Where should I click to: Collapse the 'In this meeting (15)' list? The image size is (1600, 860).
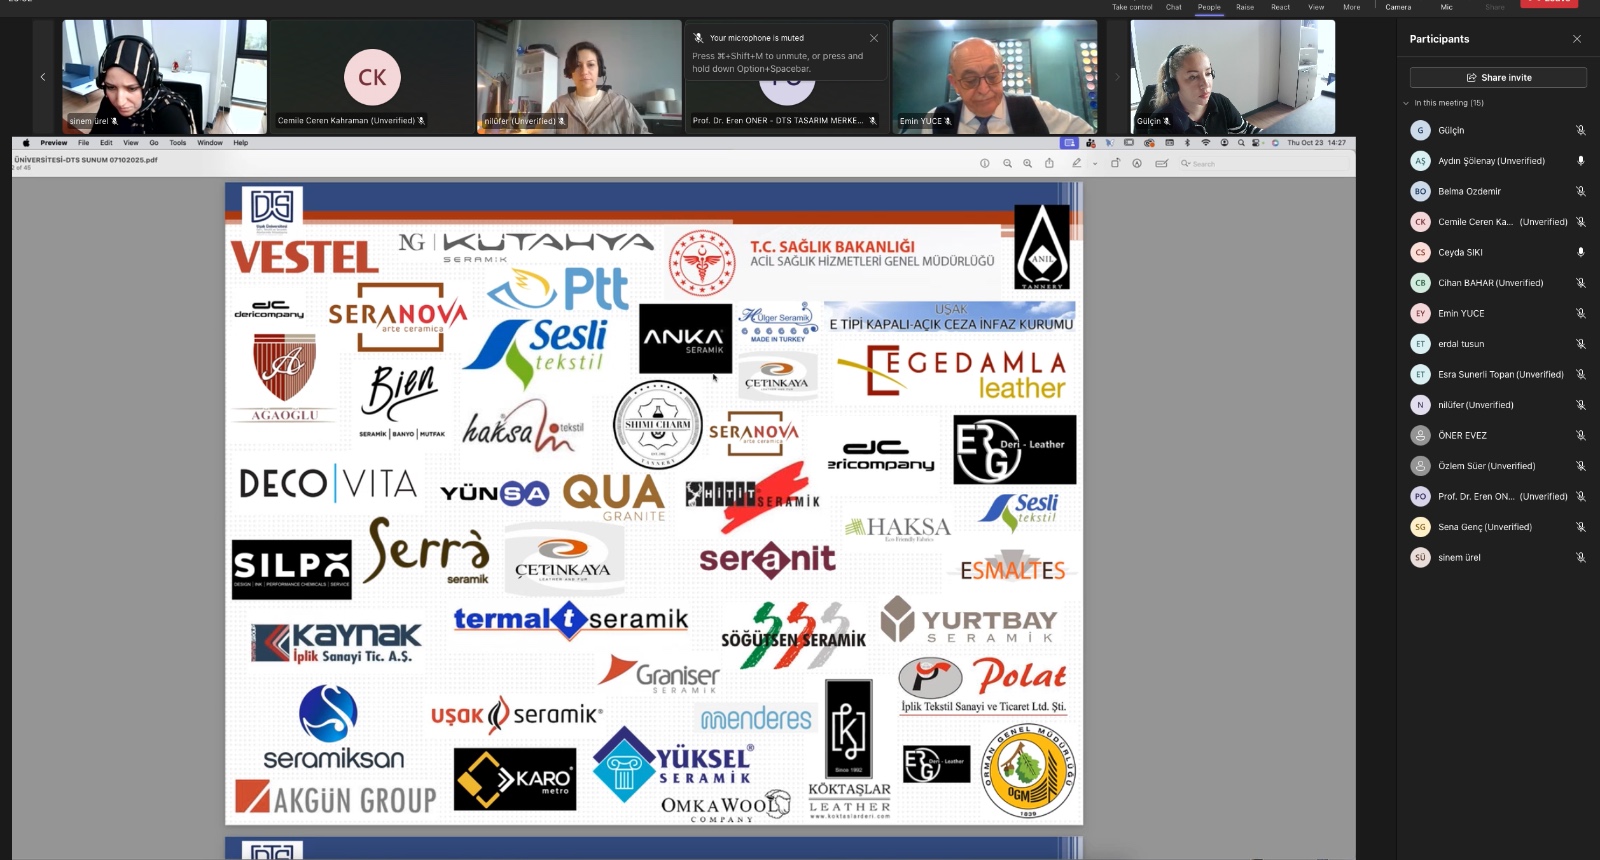pos(1406,103)
